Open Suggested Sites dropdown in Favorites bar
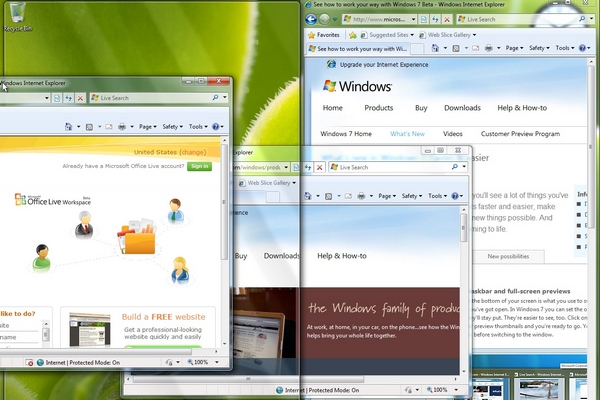This screenshot has width=600, height=400. click(412, 35)
